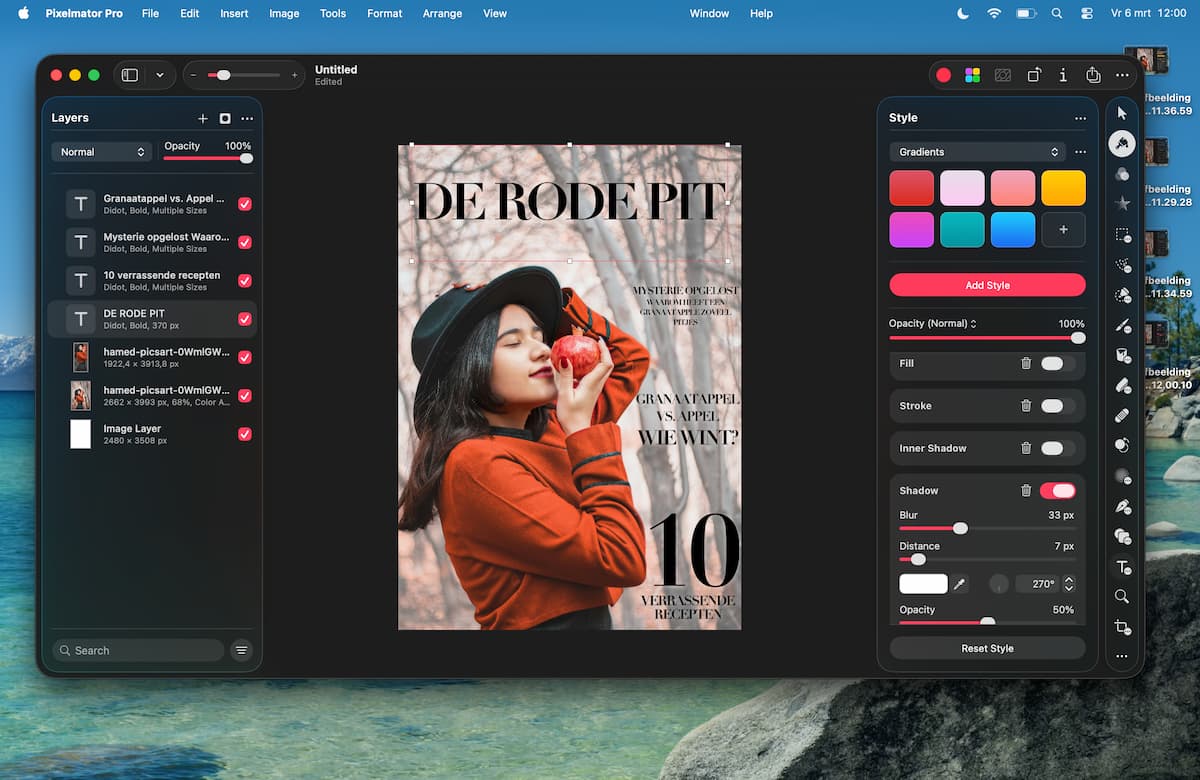The width and height of the screenshot is (1200, 780).
Task: Enable the Inner Shadow switch
Action: point(1058,448)
